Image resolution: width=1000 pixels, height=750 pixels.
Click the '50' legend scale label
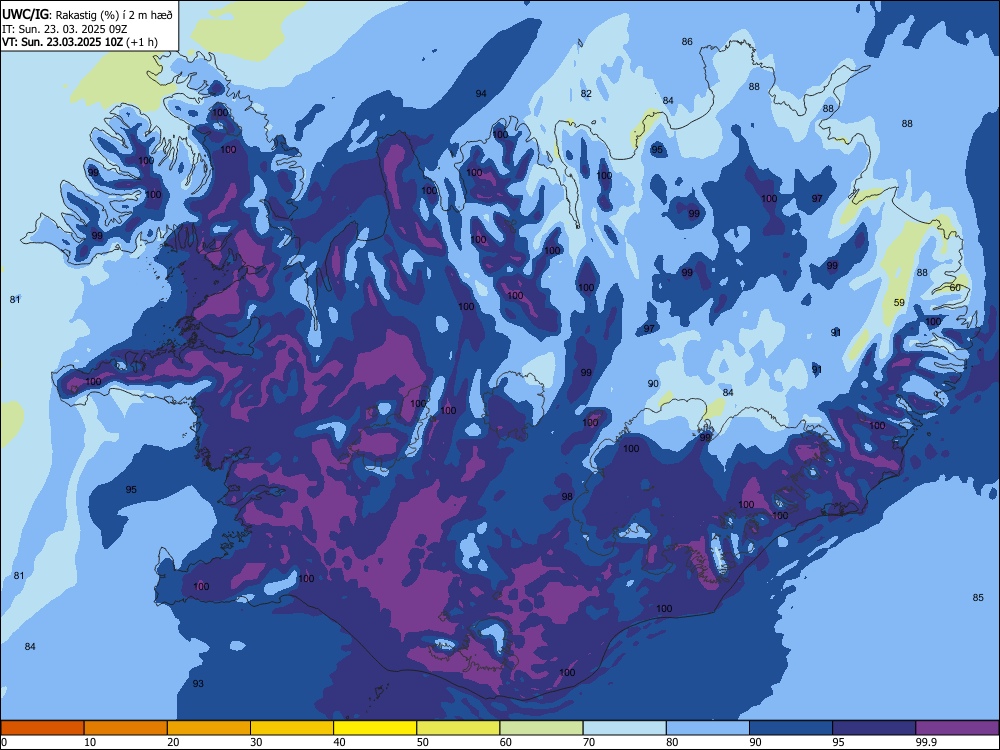tap(422, 742)
